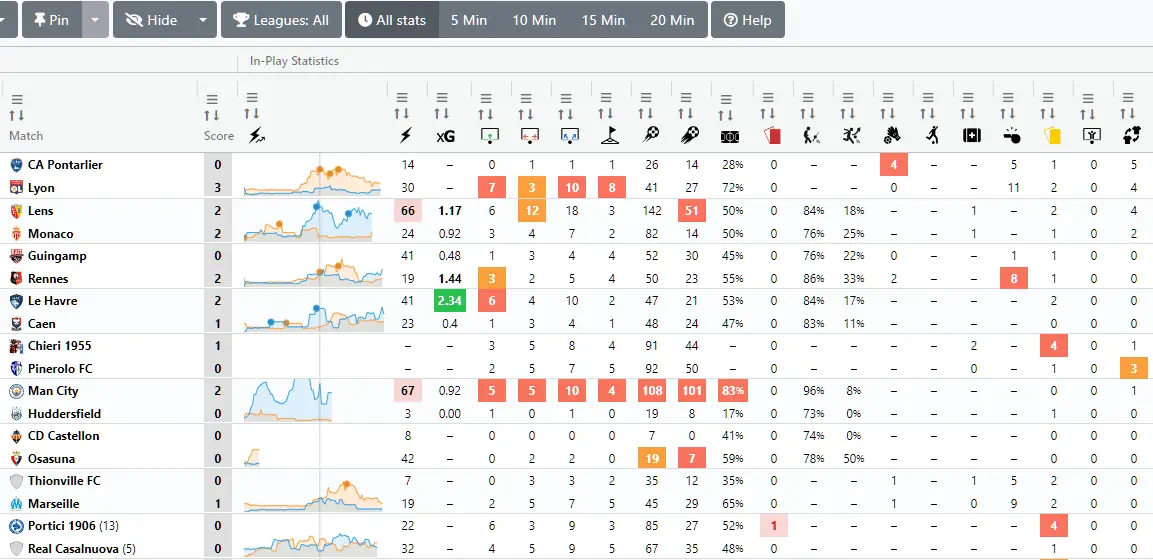
Task: Open the xG column hamburger menu
Action: pos(442,97)
